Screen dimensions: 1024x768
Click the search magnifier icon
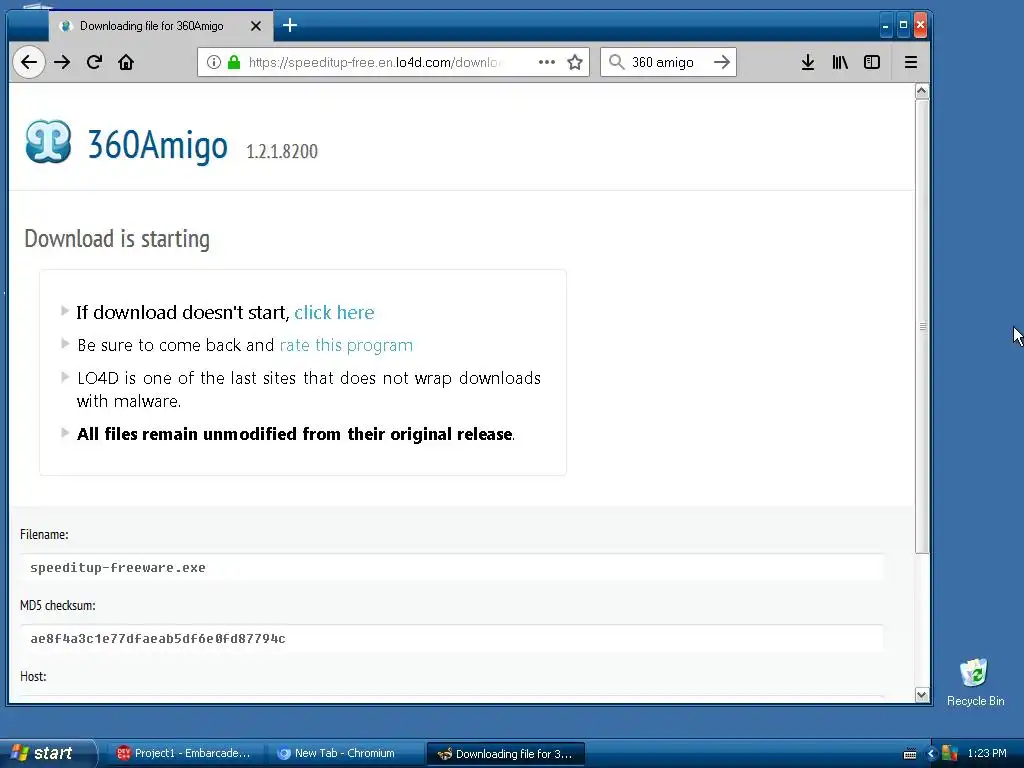pos(616,62)
